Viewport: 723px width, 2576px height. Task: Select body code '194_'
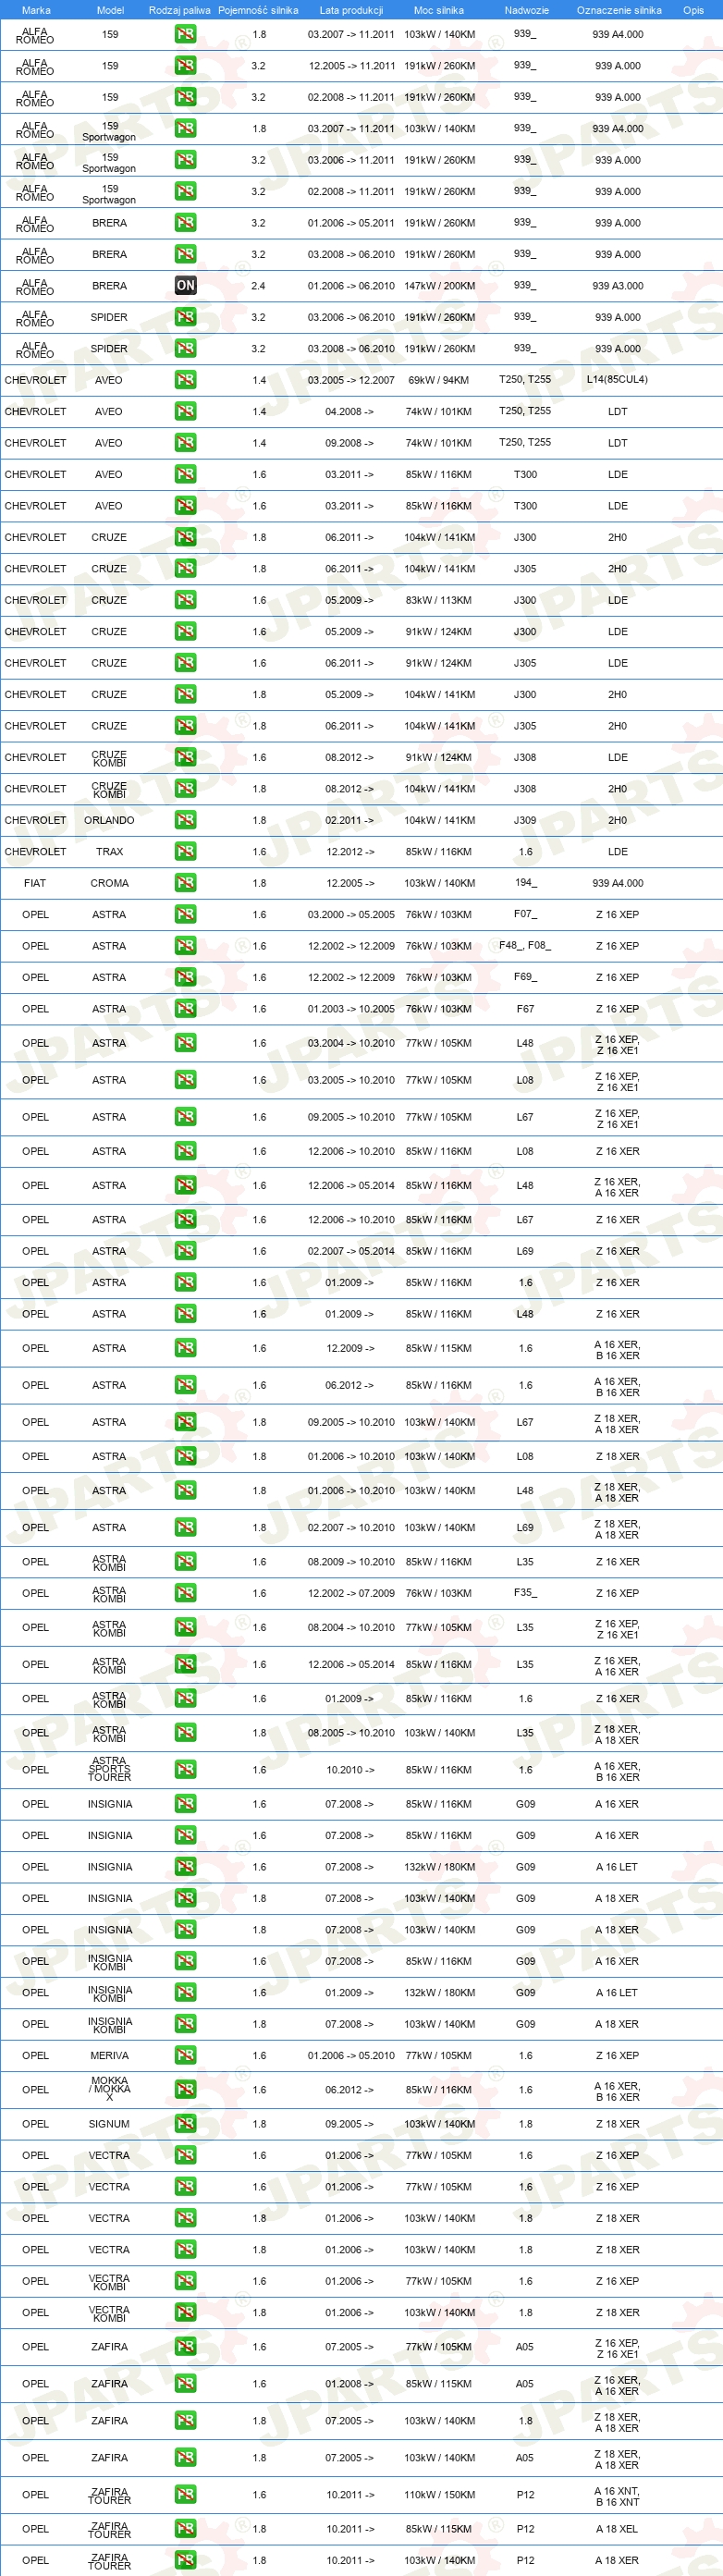pyautogui.click(x=525, y=883)
